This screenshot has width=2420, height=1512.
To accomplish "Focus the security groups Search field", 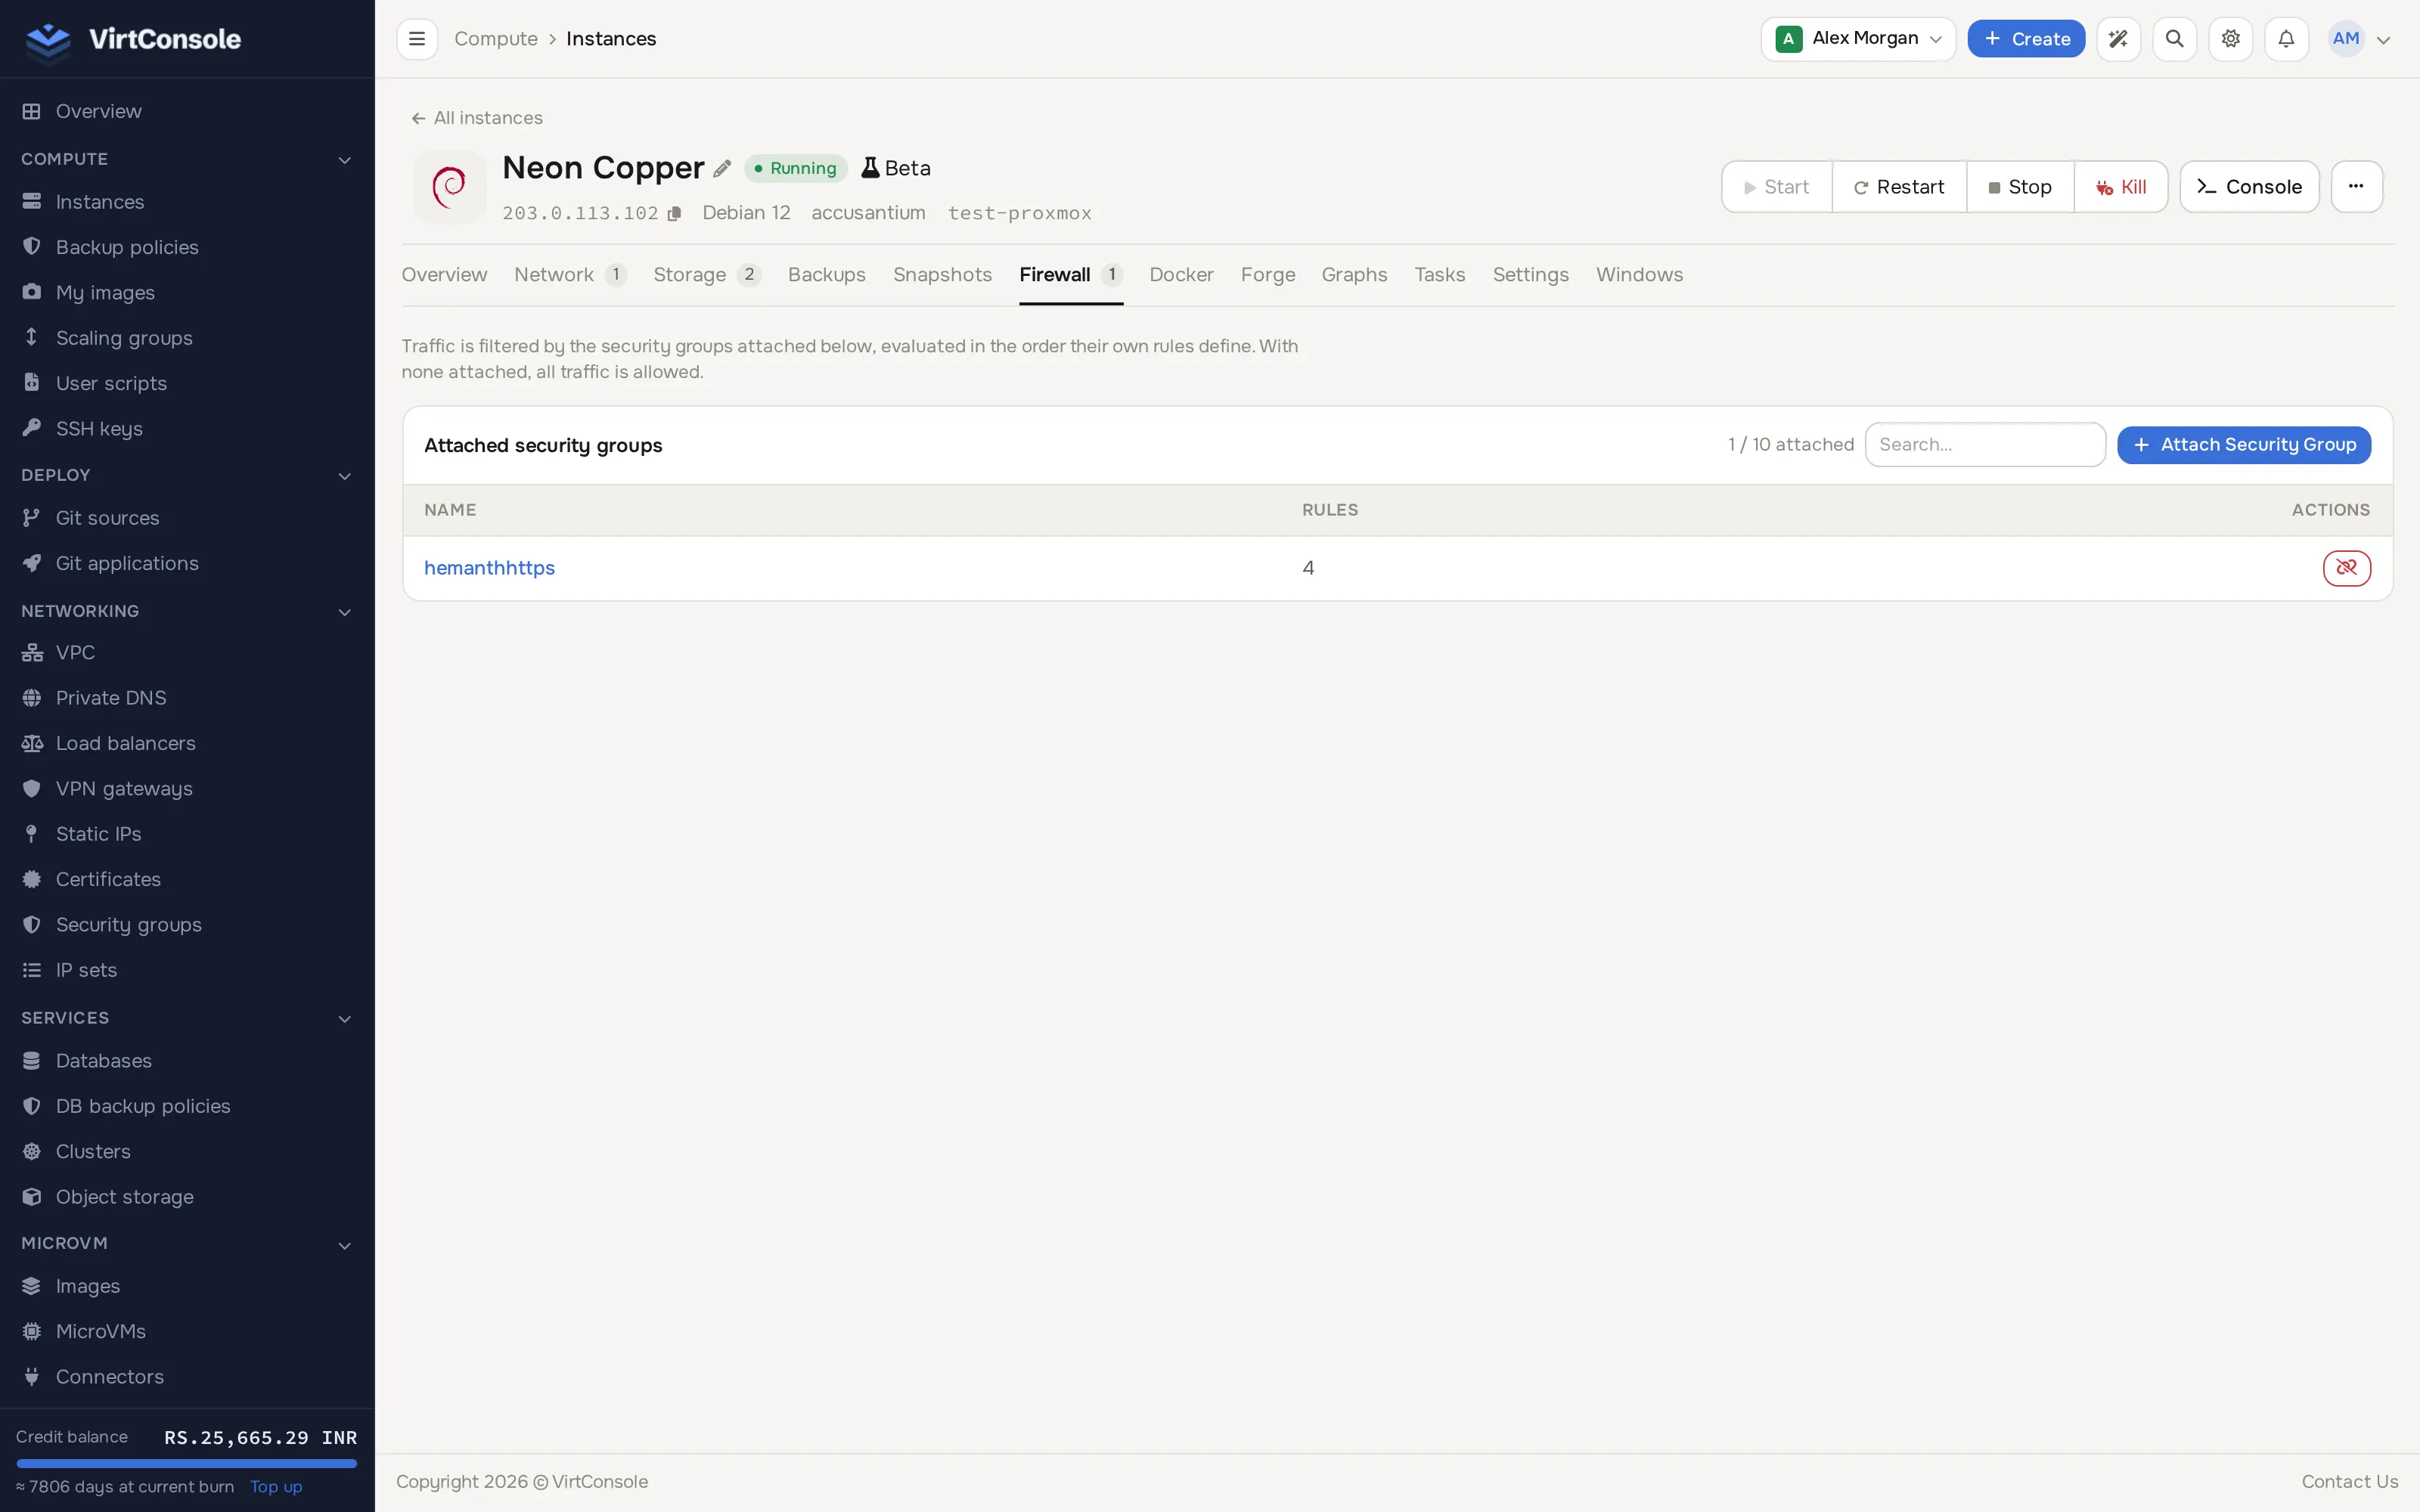I will pos(1985,445).
